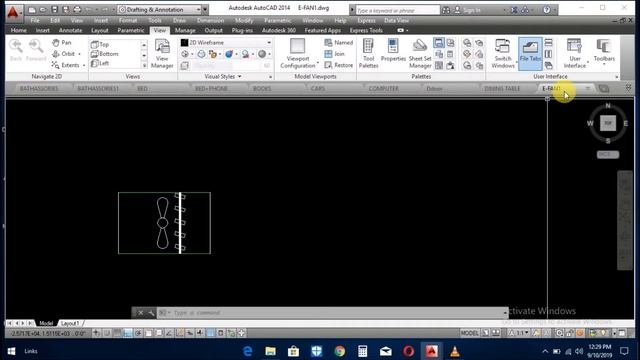The height and width of the screenshot is (360, 640).
Task: Click the New drawing icon in quick access toolbar
Action: (32, 9)
